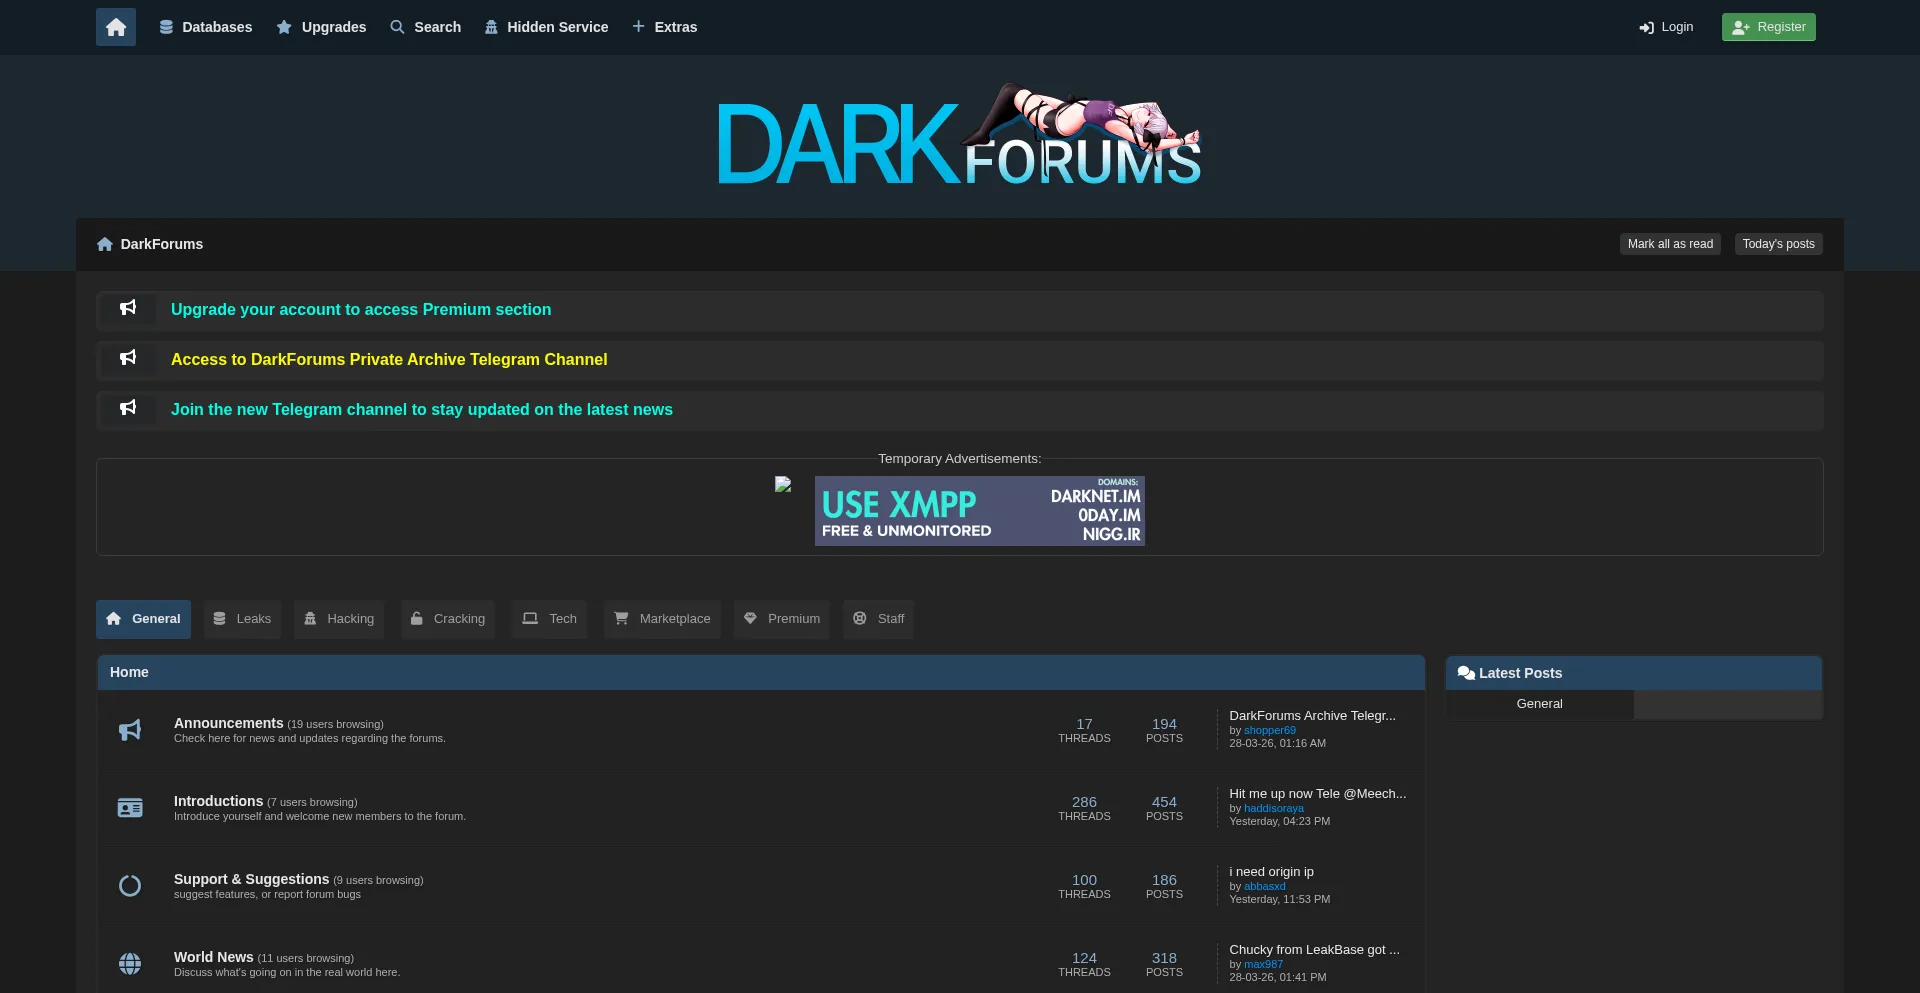This screenshot has width=1920, height=993.
Task: Open last post i need origin ip
Action: (x=1271, y=872)
